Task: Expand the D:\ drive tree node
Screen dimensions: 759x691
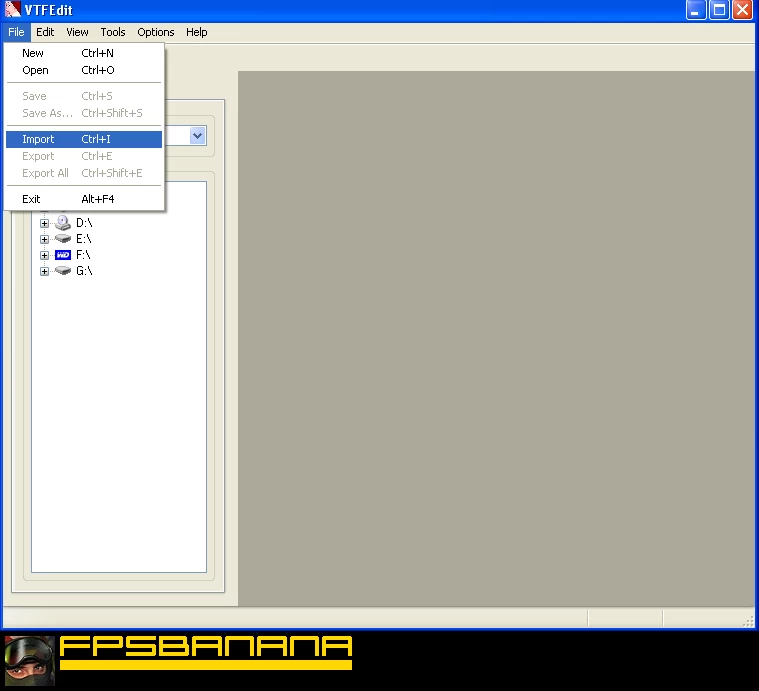Action: click(44, 224)
